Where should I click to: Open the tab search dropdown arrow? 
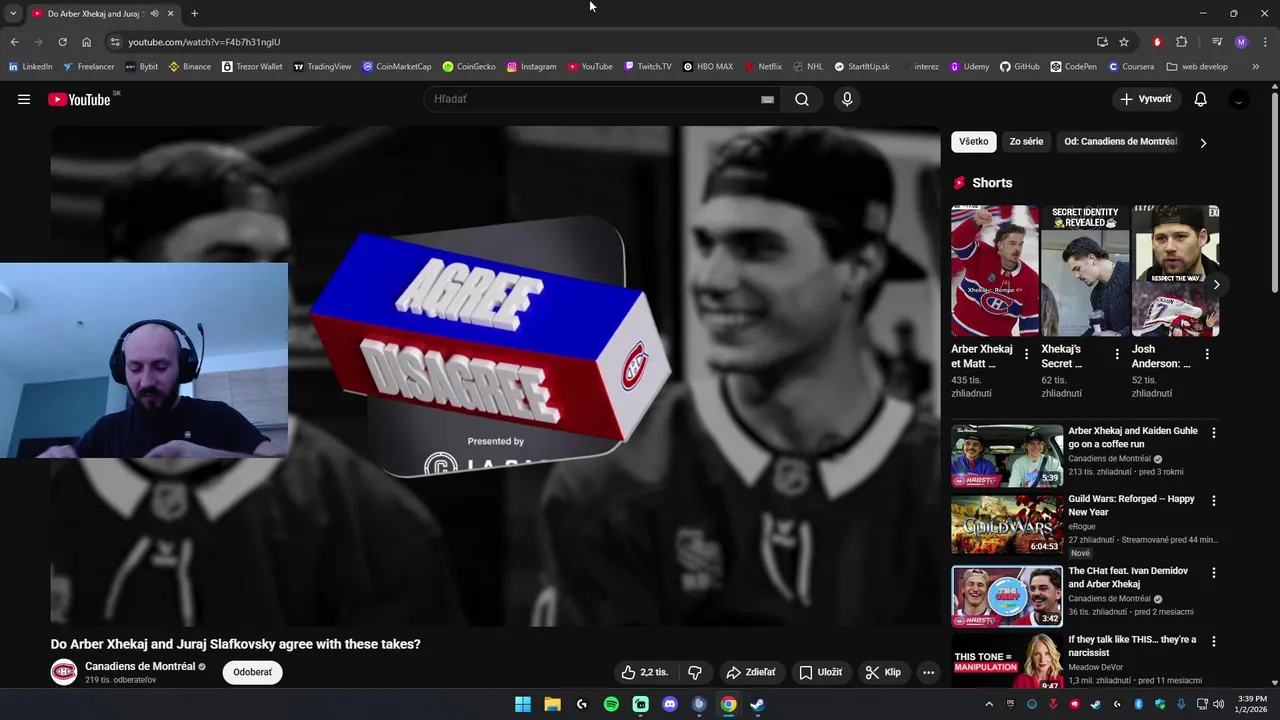pos(13,14)
